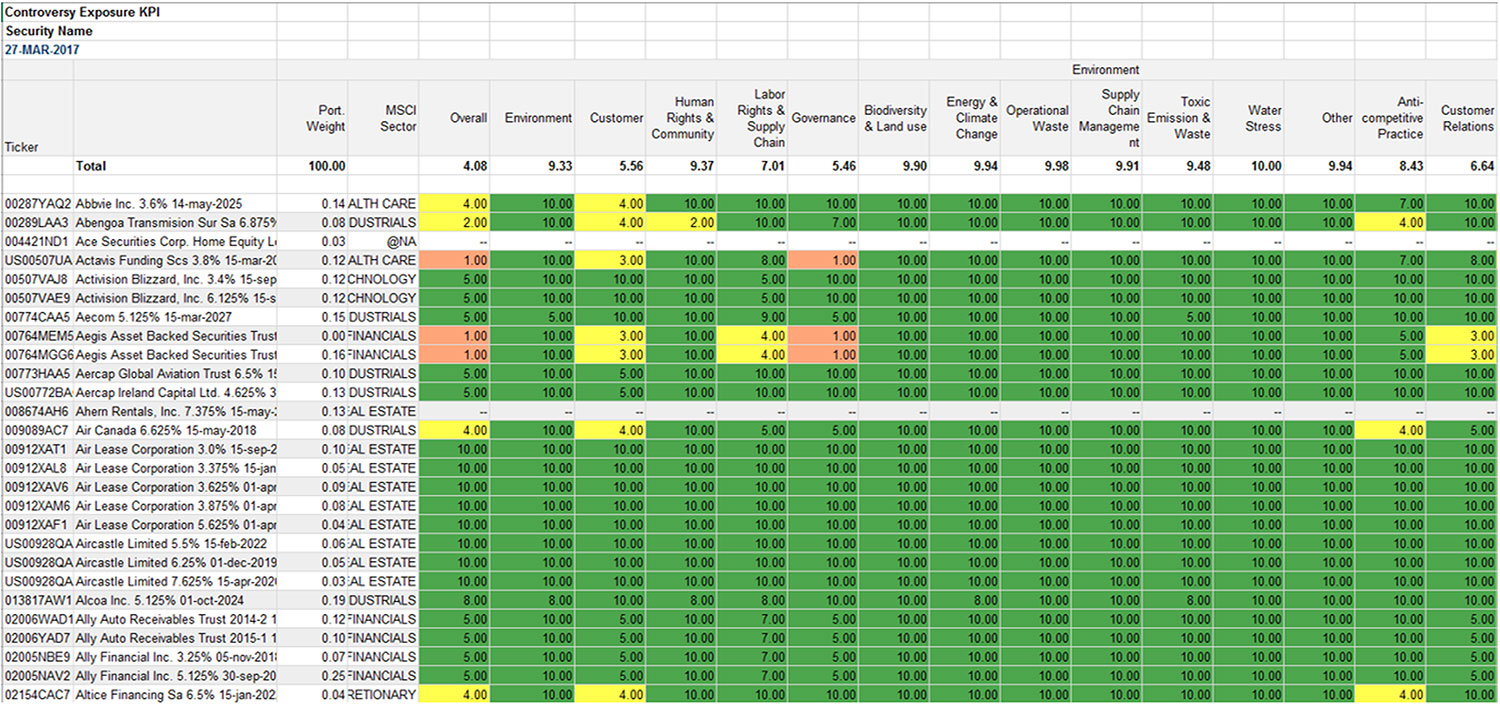Click the total Customer Relations value 6.64

point(1481,166)
